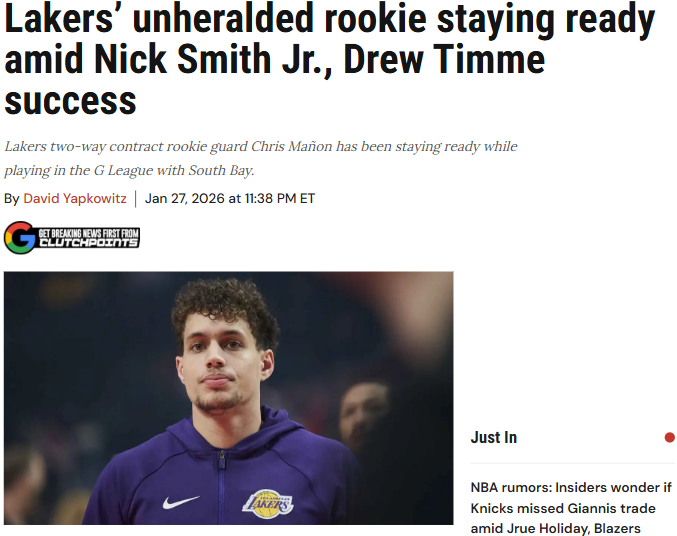Image resolution: width=677 pixels, height=536 pixels.
Task: Select the Chris Mañon name in subtitle
Action: [x=292, y=146]
